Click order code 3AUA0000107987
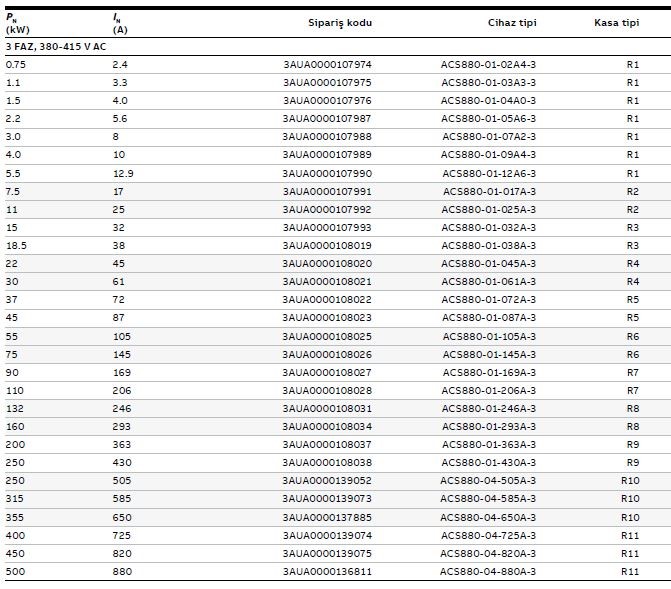This screenshot has width=671, height=589. [x=327, y=119]
